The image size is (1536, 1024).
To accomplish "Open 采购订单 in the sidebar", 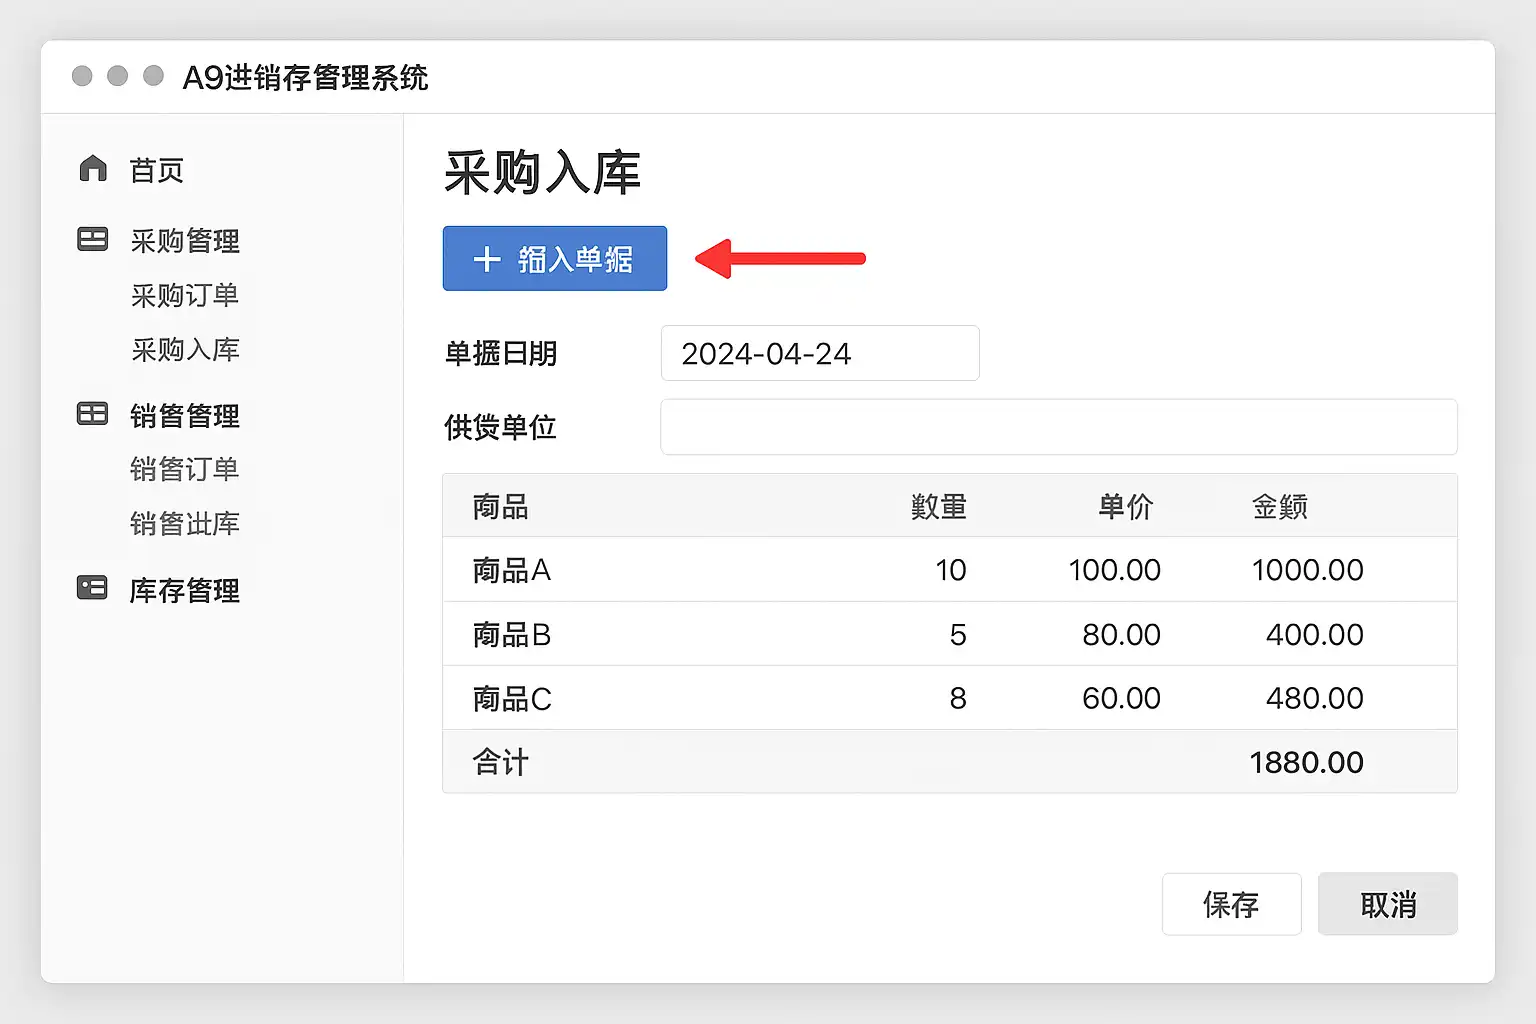I will click(185, 296).
